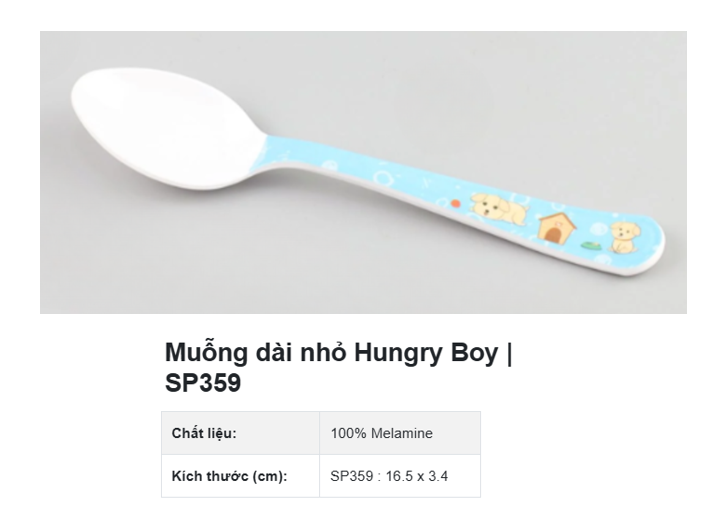Click the 16.5 x 3.4 dimensions text
The height and width of the screenshot is (523, 725).
[414, 476]
